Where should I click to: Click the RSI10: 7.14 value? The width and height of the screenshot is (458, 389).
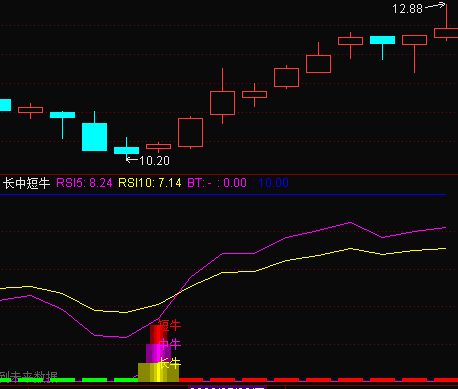click(150, 183)
